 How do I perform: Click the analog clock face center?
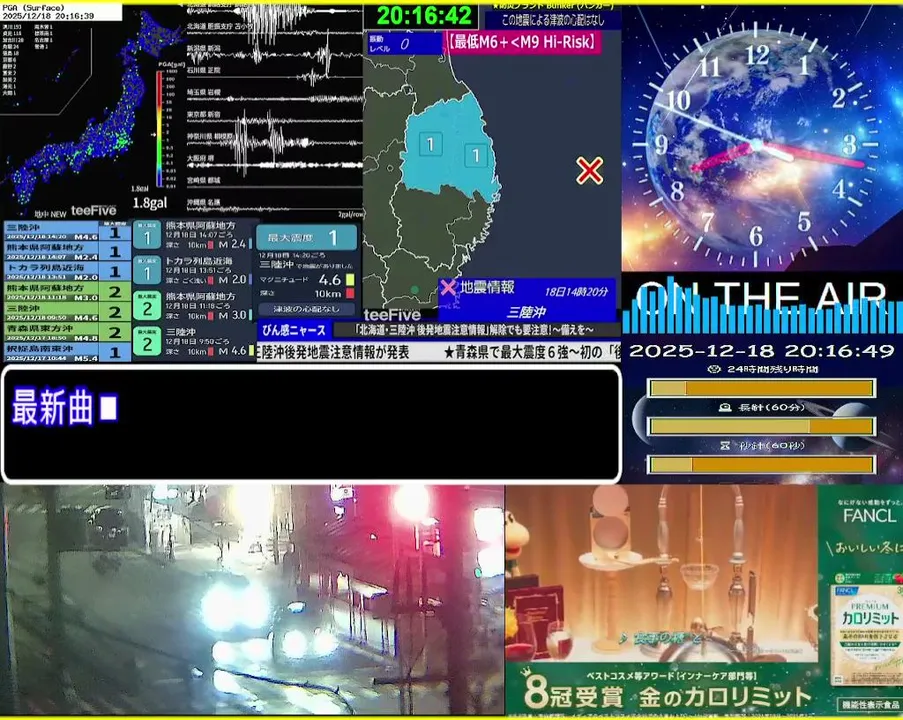point(756,144)
